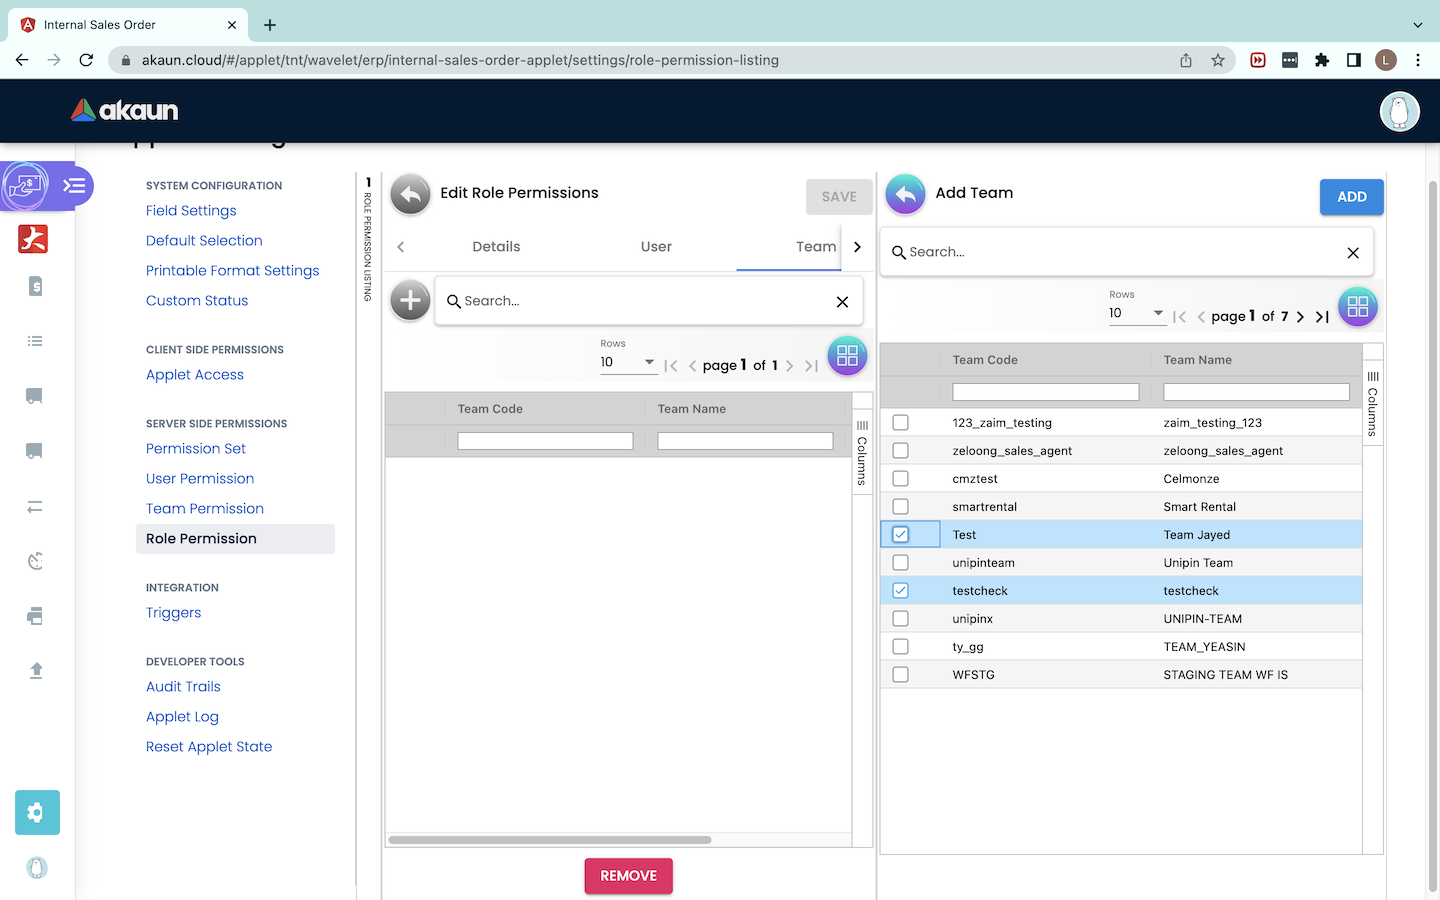
Task: Go to next page in Add Team pagination
Action: (1300, 317)
